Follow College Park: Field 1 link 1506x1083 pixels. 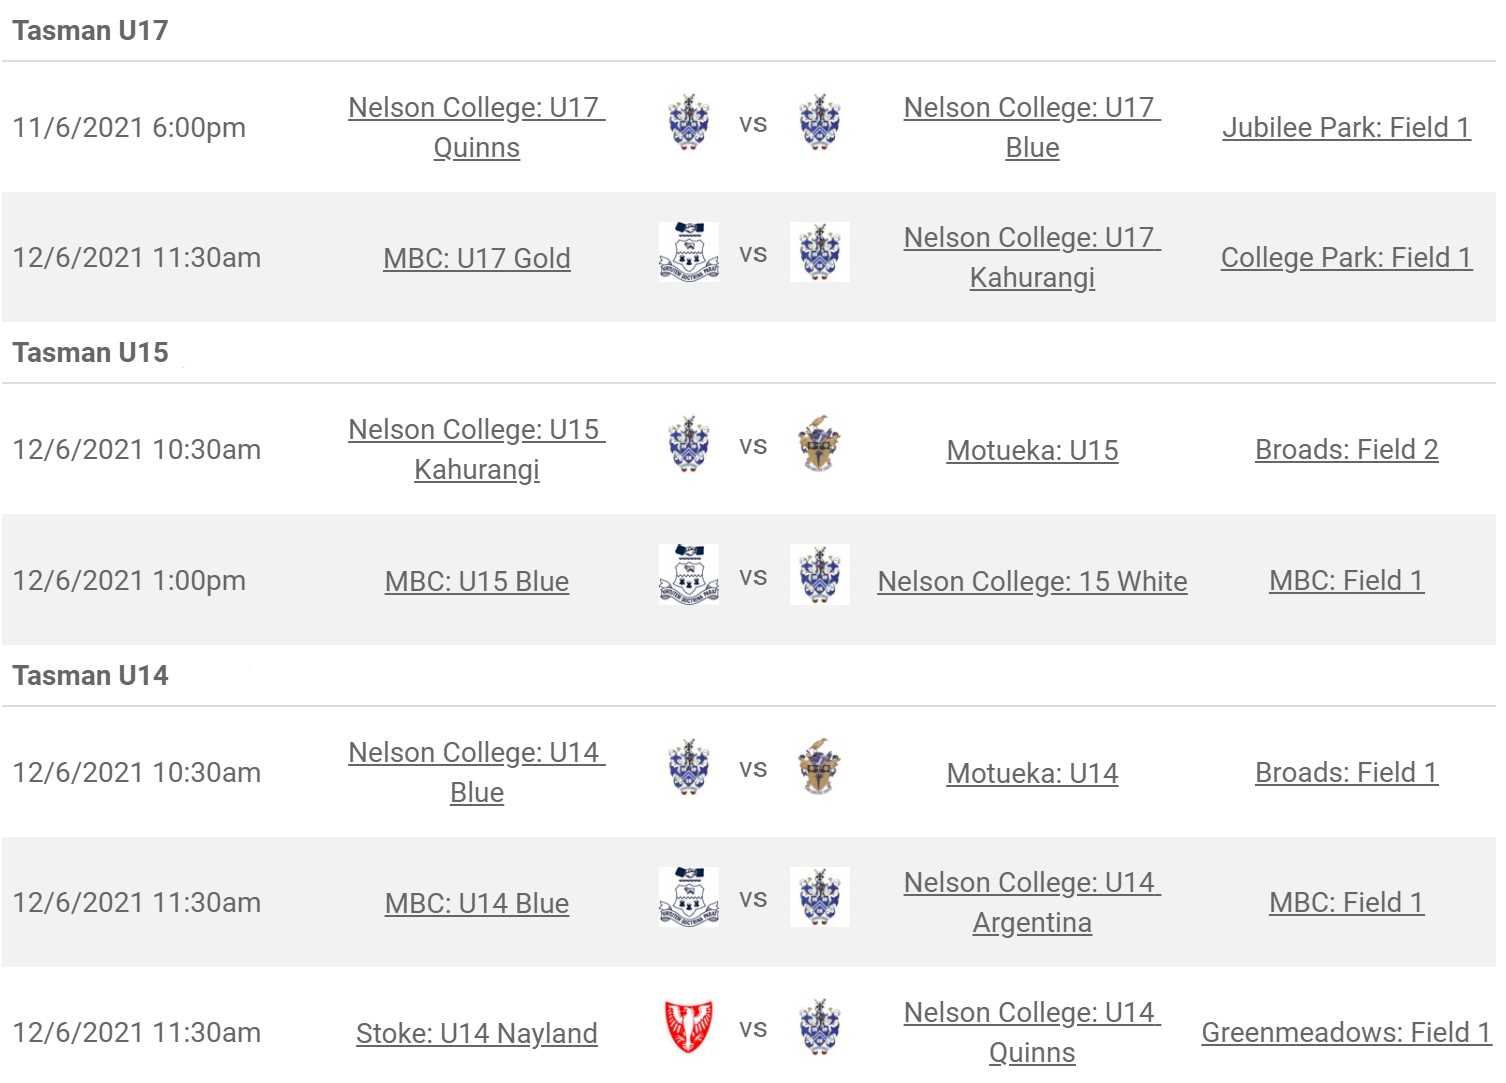[x=1346, y=257]
